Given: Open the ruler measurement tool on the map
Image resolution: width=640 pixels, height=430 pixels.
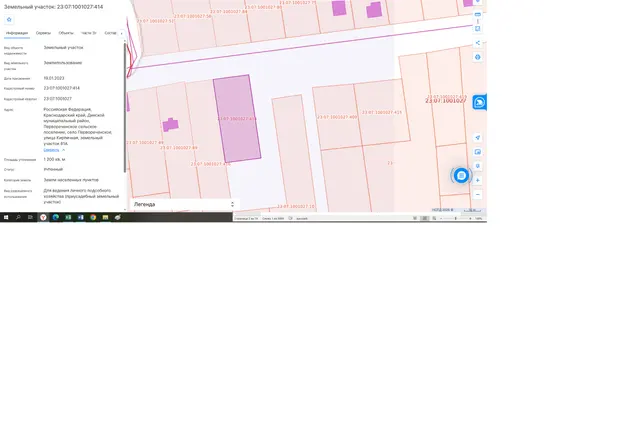Looking at the screenshot, I should [x=478, y=14].
